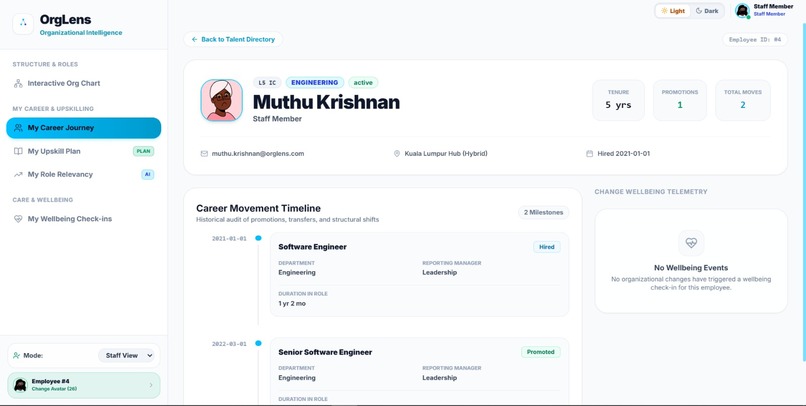The image size is (806, 406).
Task: Open the Staff Member profile avatar
Action: point(742,10)
